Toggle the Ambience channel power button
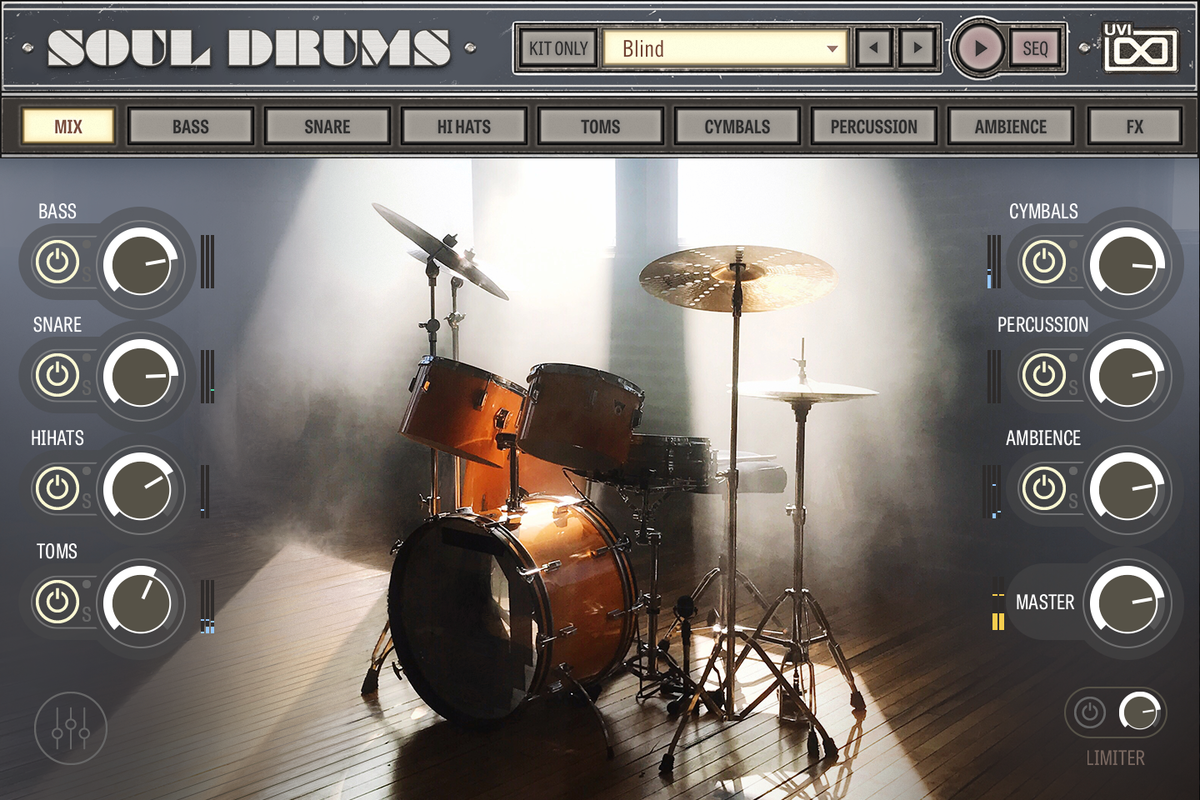The width and height of the screenshot is (1200, 800). 1043,488
